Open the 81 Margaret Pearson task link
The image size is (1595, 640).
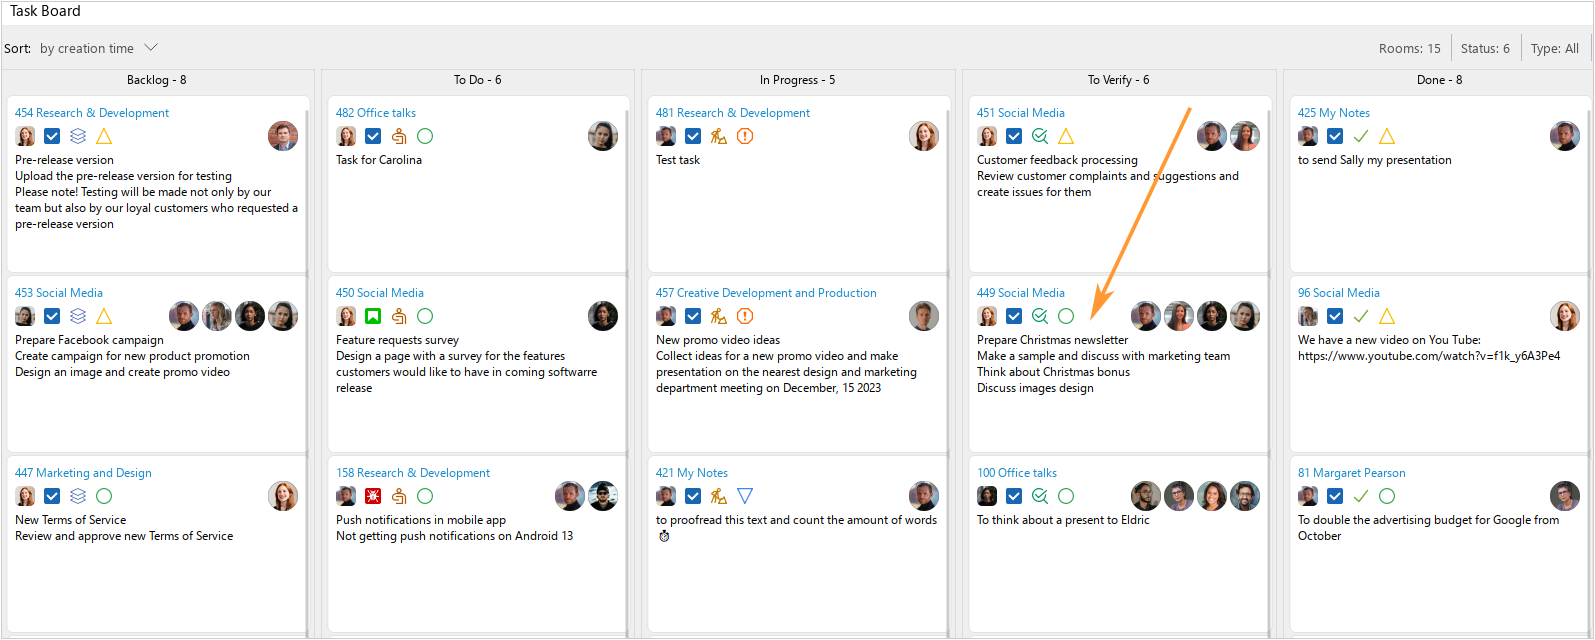tap(1351, 473)
